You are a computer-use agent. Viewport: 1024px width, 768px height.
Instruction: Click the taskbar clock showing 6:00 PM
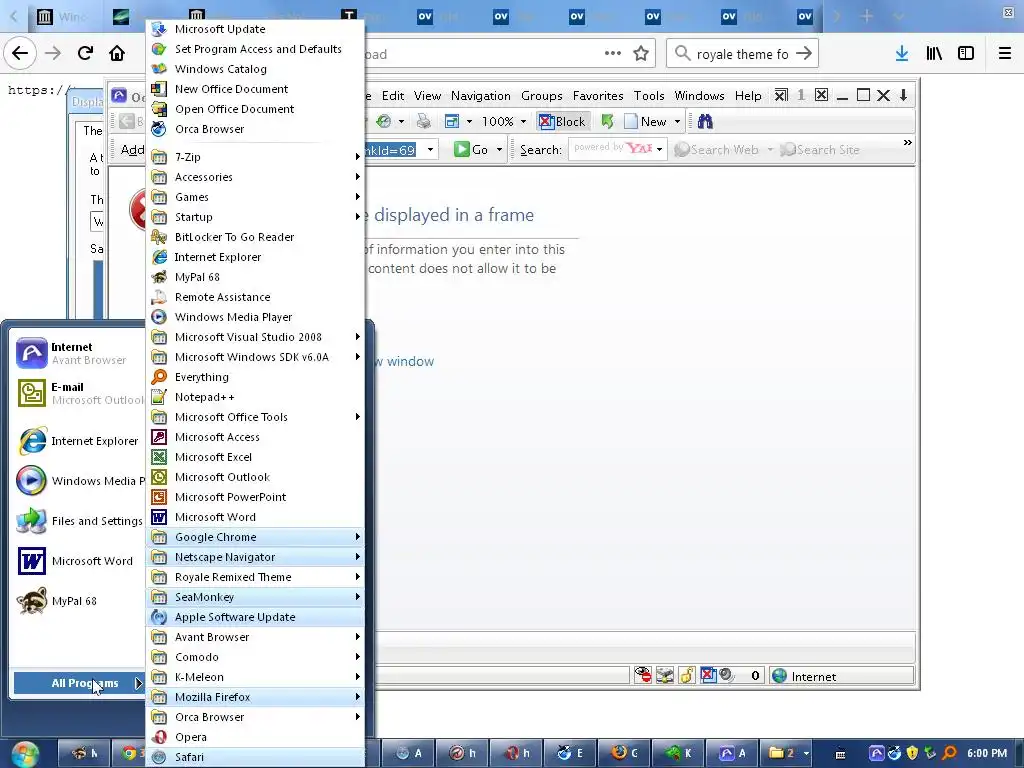click(x=987, y=753)
